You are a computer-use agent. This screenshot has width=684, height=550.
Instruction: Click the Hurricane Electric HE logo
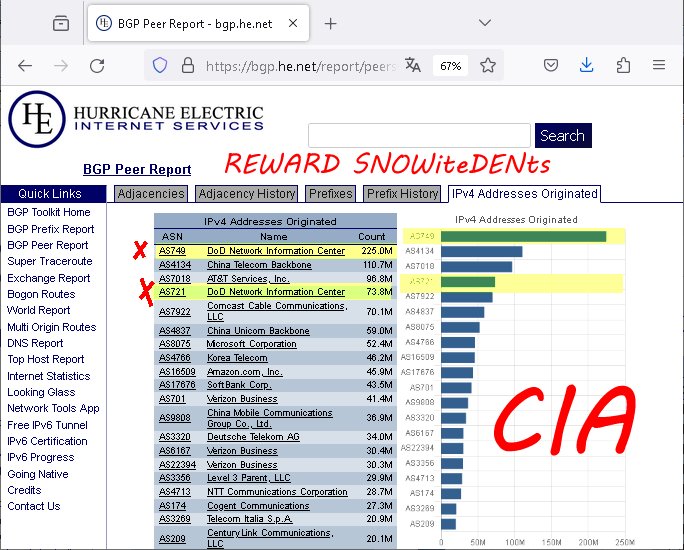[37, 119]
